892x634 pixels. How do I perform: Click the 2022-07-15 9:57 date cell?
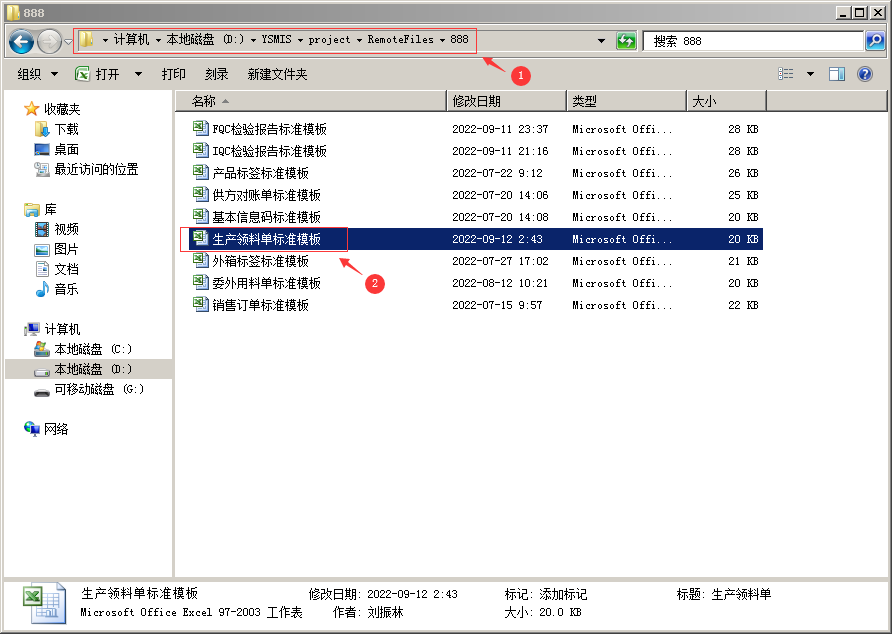coord(497,305)
